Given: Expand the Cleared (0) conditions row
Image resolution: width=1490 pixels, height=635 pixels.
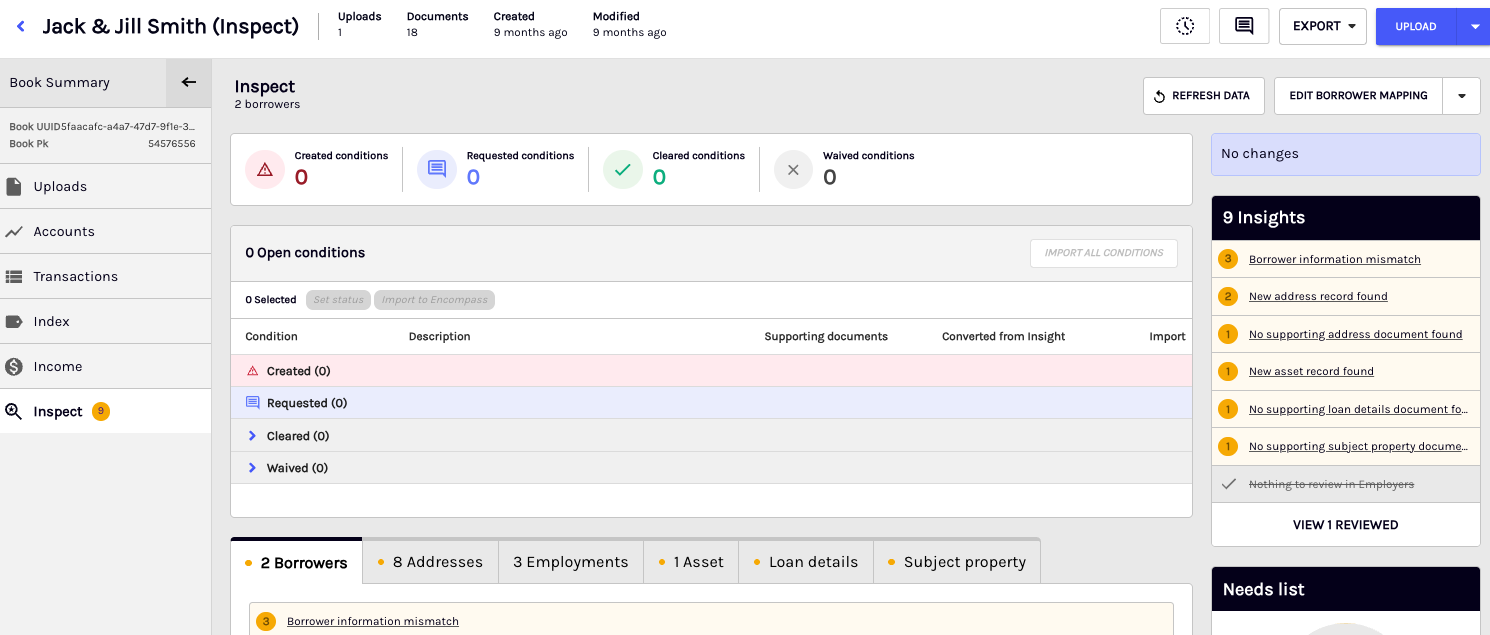Looking at the screenshot, I should coord(252,436).
